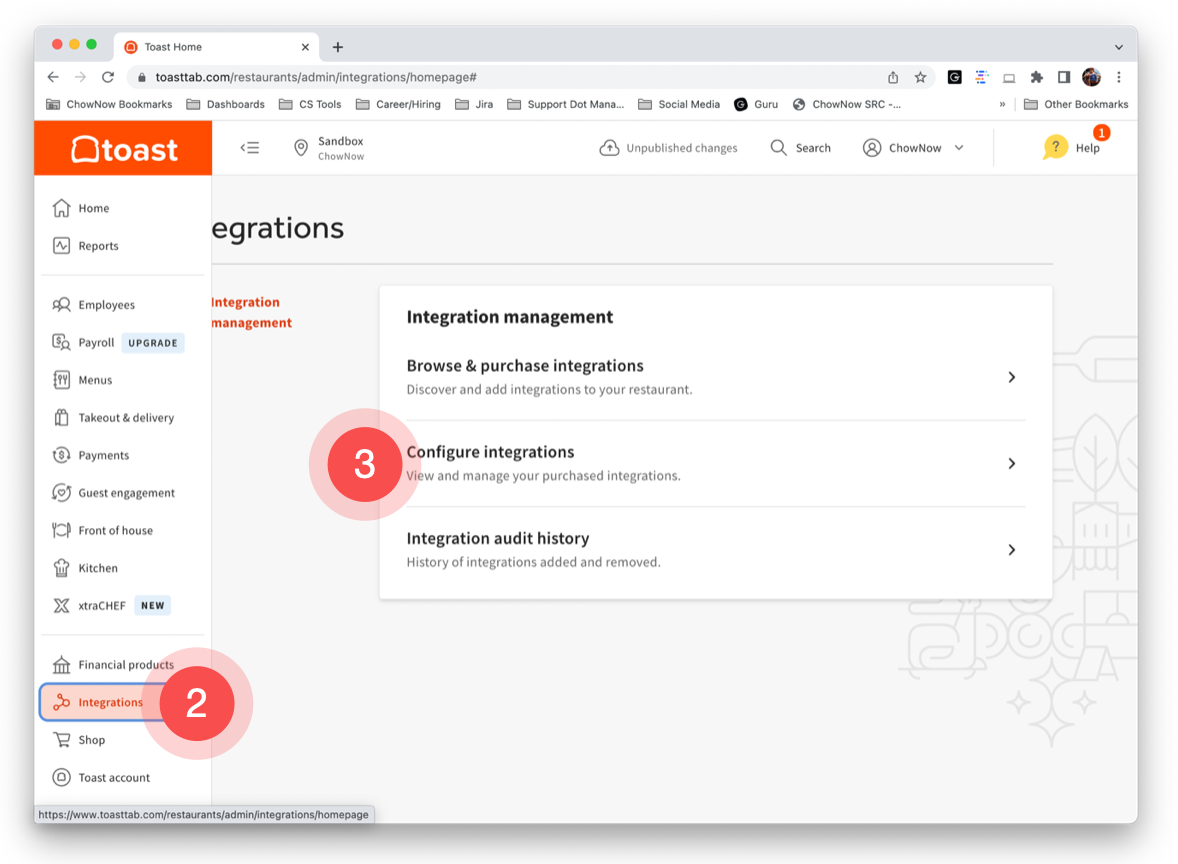Click the Help question mark icon
The image size is (1178, 864).
(1055, 148)
